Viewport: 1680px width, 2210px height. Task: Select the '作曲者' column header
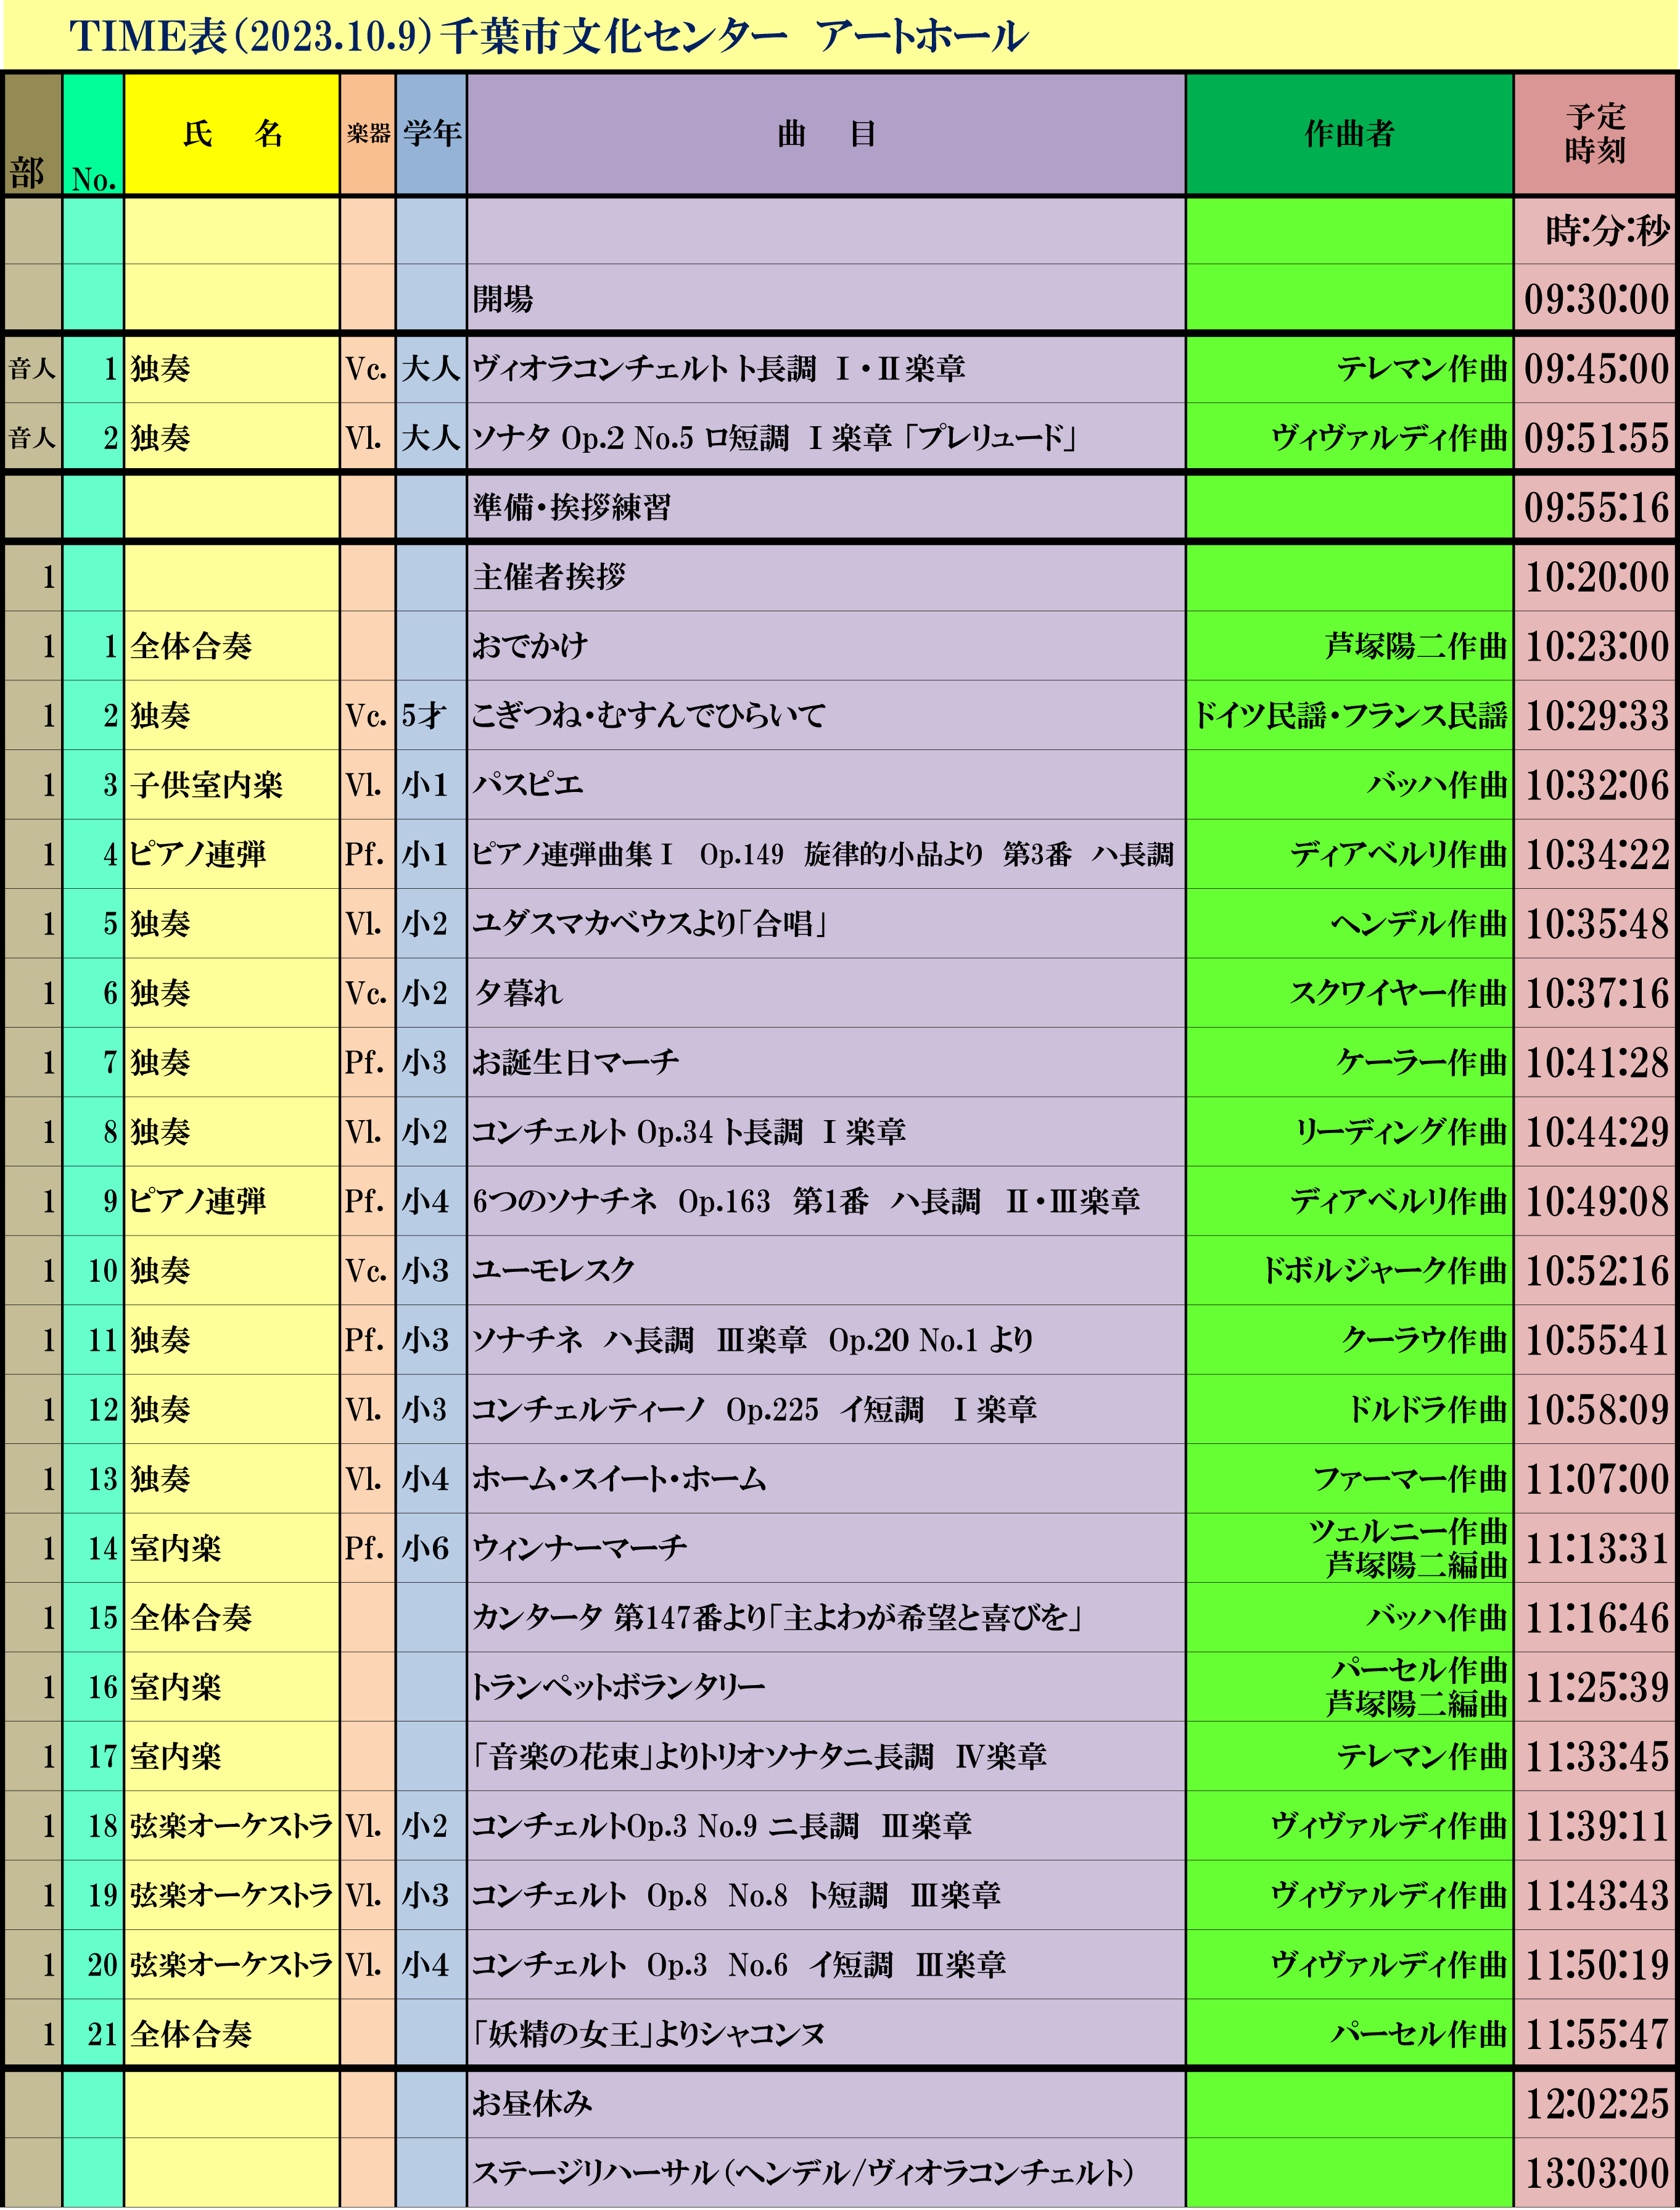point(1349,134)
